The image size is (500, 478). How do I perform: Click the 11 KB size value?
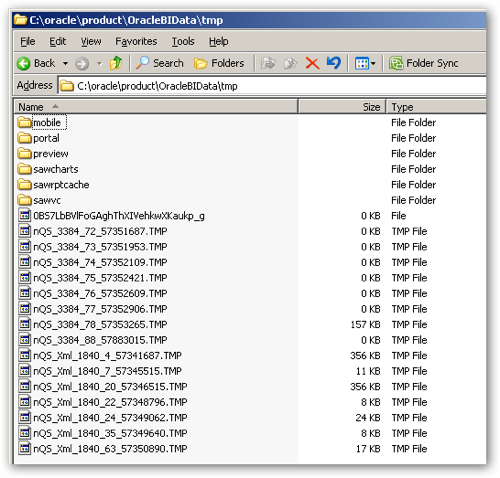point(368,371)
